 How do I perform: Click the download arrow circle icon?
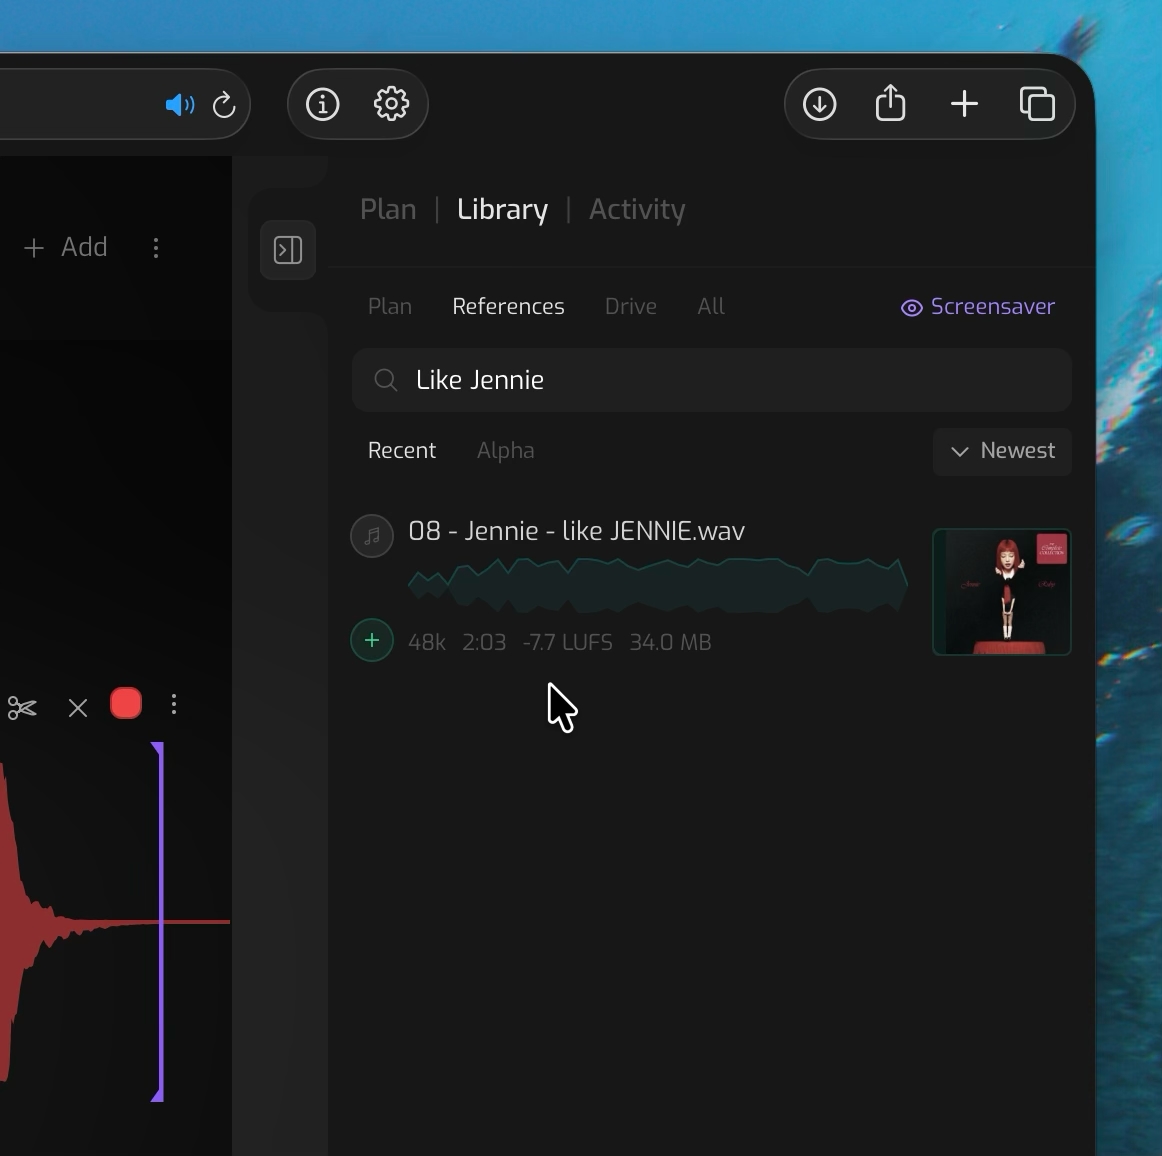[820, 104]
